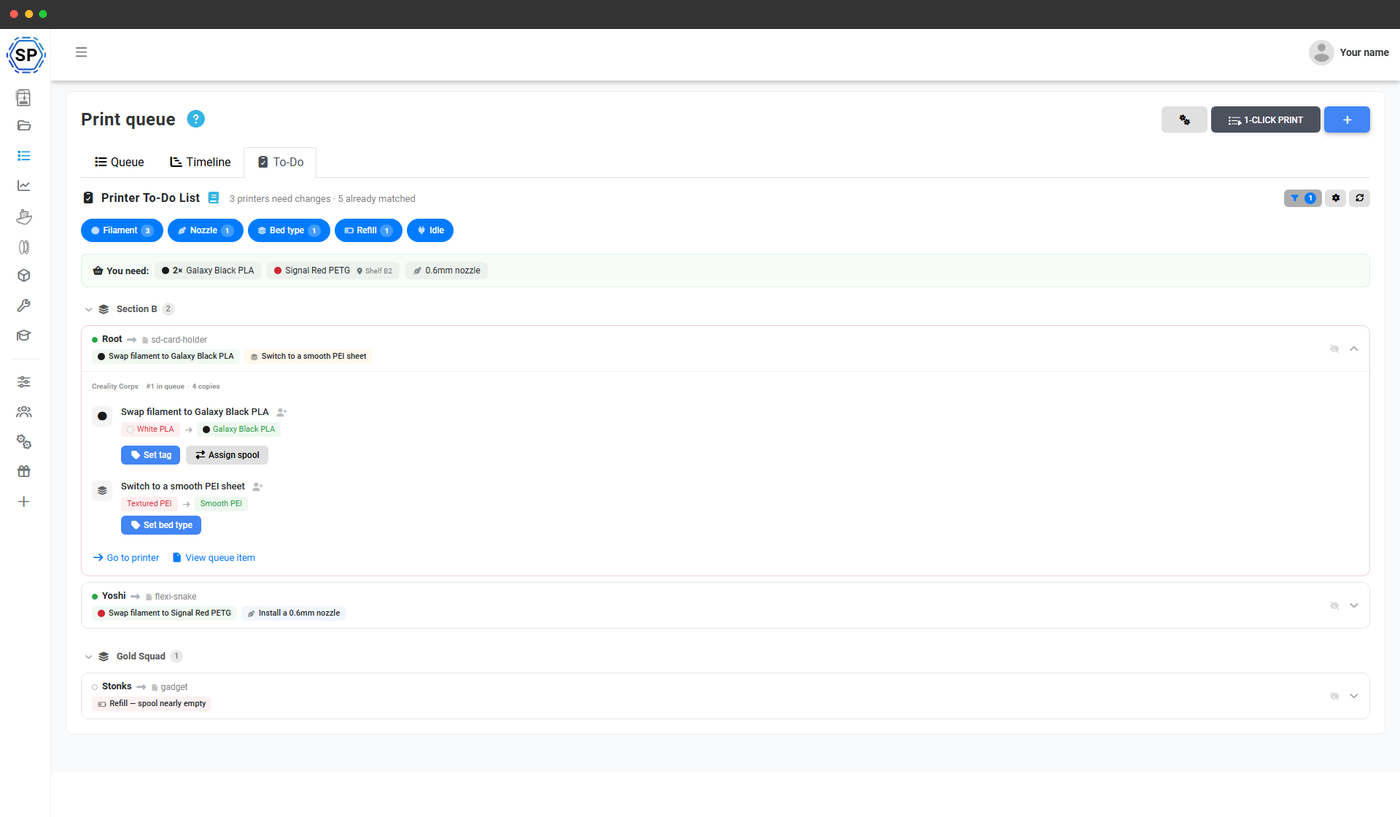1400x817 pixels.
Task: Hide the Yoshi printer from list
Action: pyautogui.click(x=1334, y=606)
